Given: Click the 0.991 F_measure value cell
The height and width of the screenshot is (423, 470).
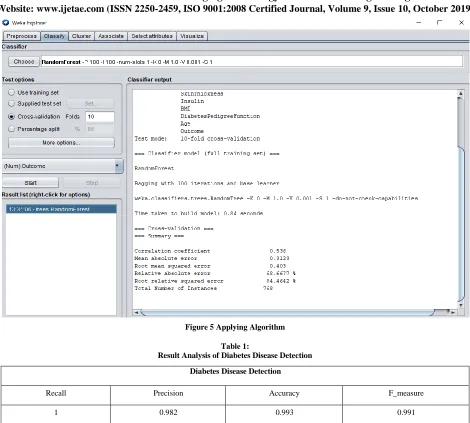Looking at the screenshot, I should (x=406, y=413).
